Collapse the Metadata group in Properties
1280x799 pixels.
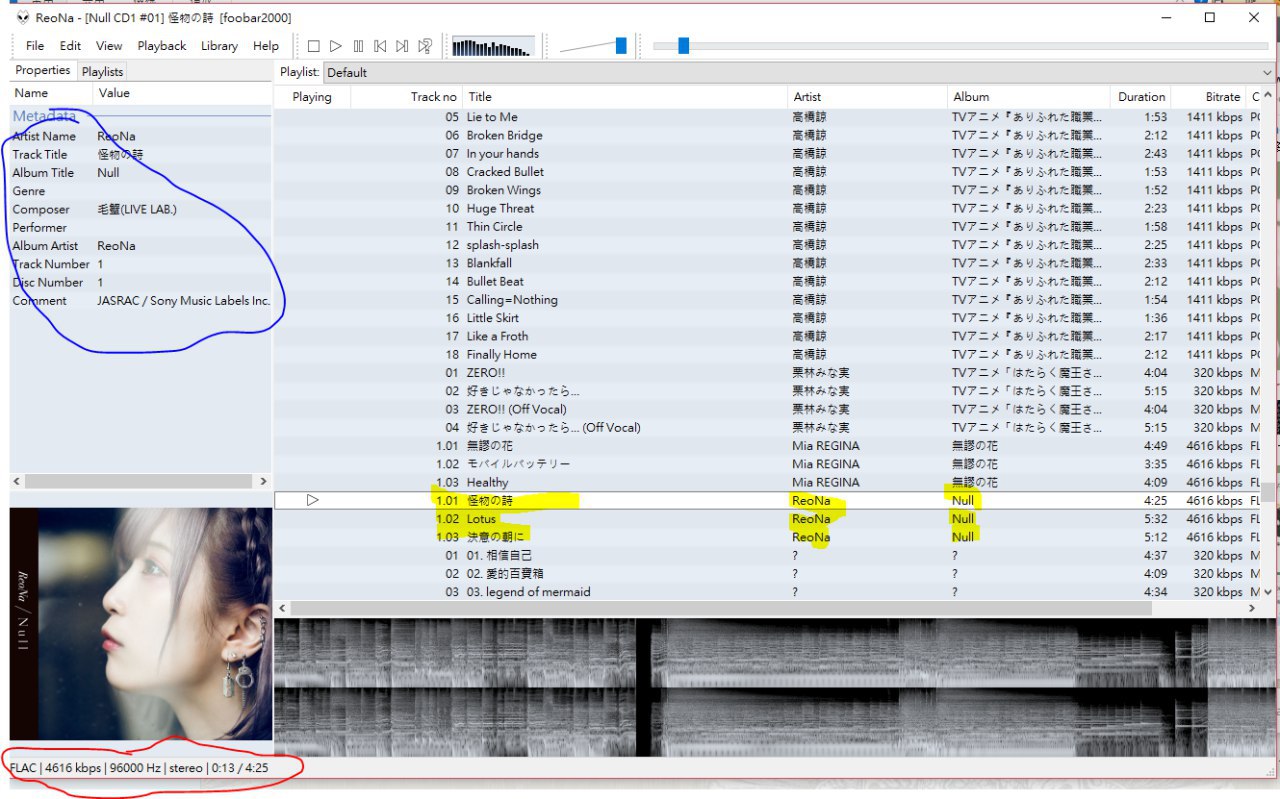click(x=44, y=116)
